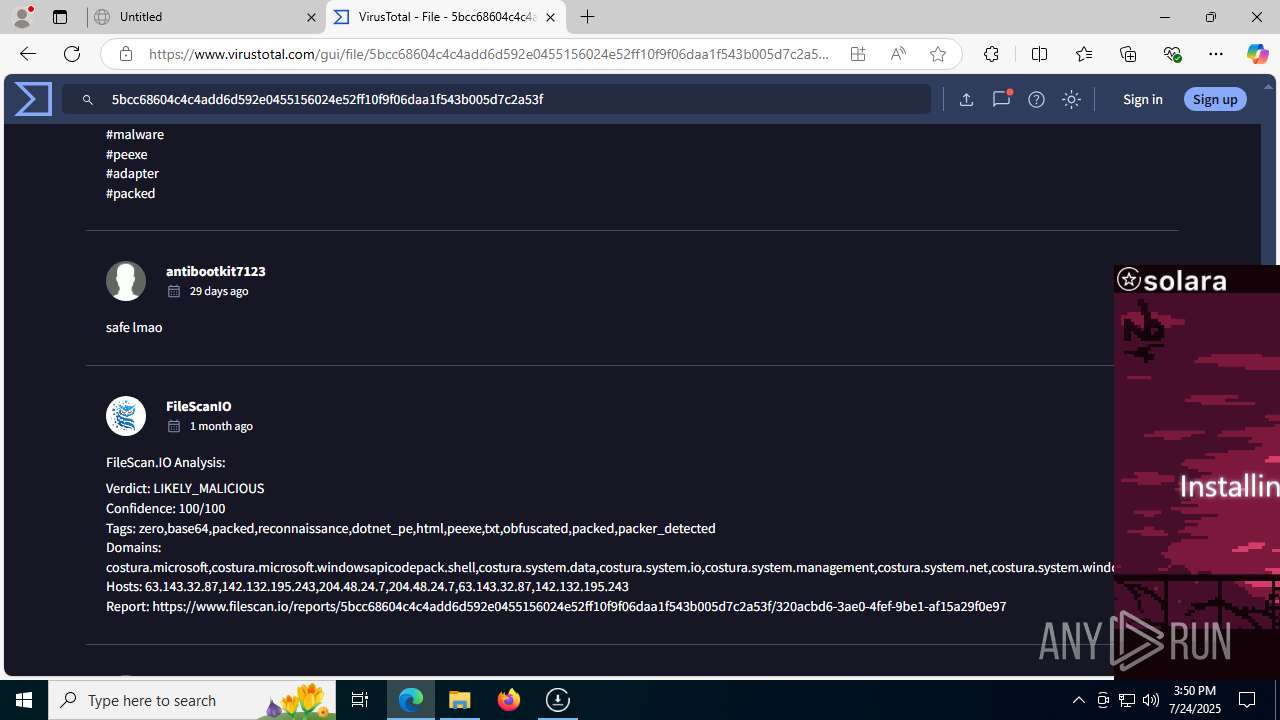Click the 'Confidence: 100/100' line
The height and width of the screenshot is (720, 1280).
point(166,508)
